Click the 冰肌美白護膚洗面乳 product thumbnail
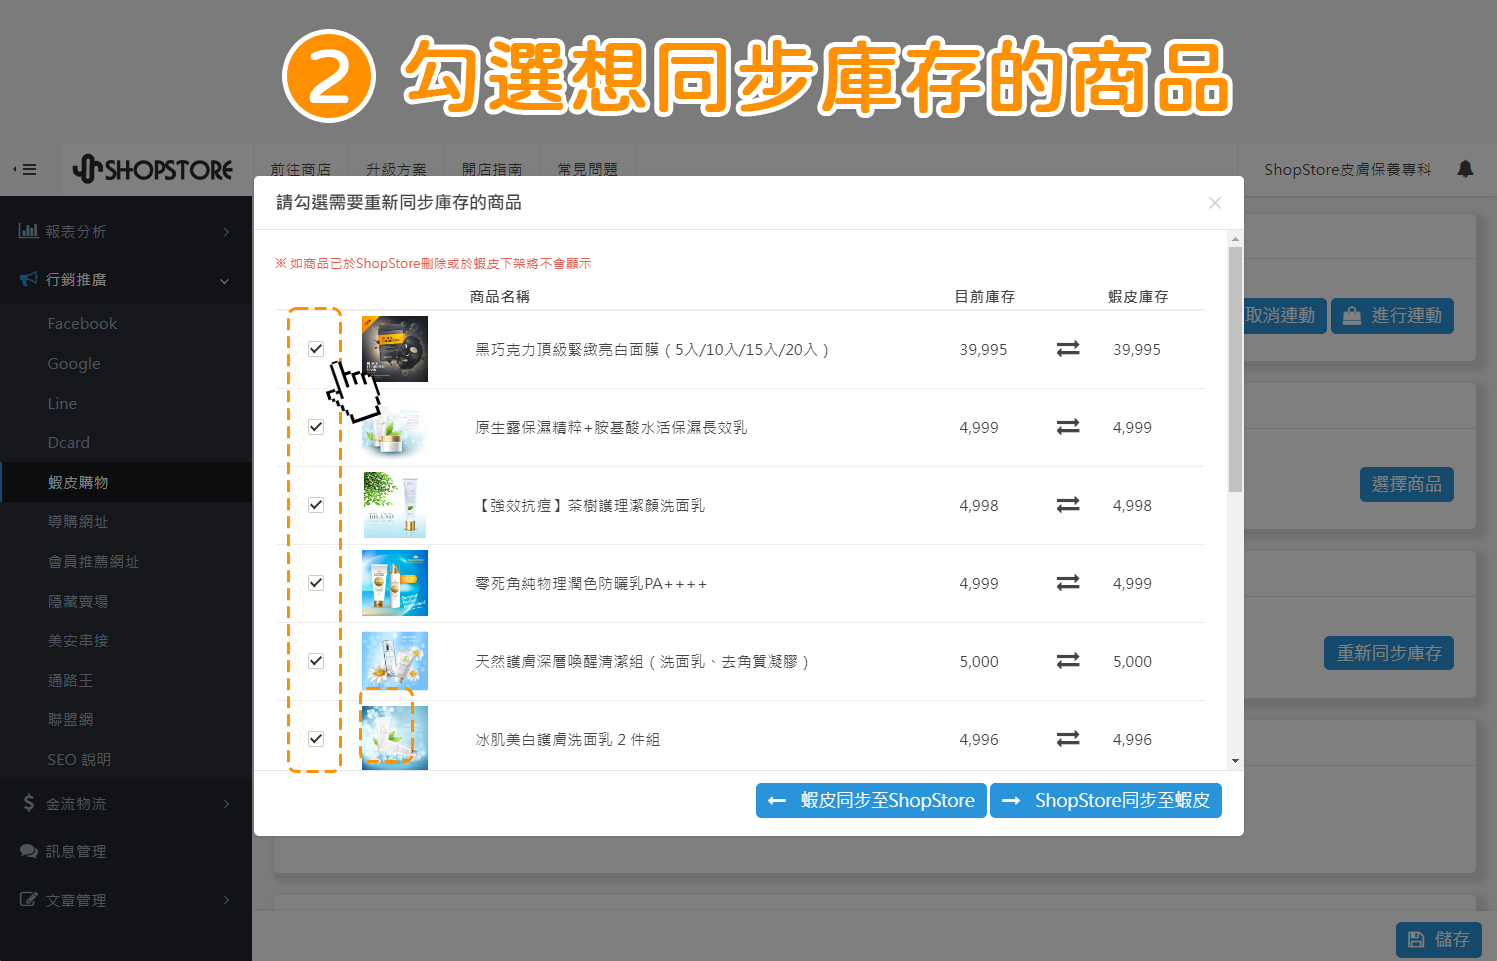Screen dimensions: 1497x961 coord(395,739)
